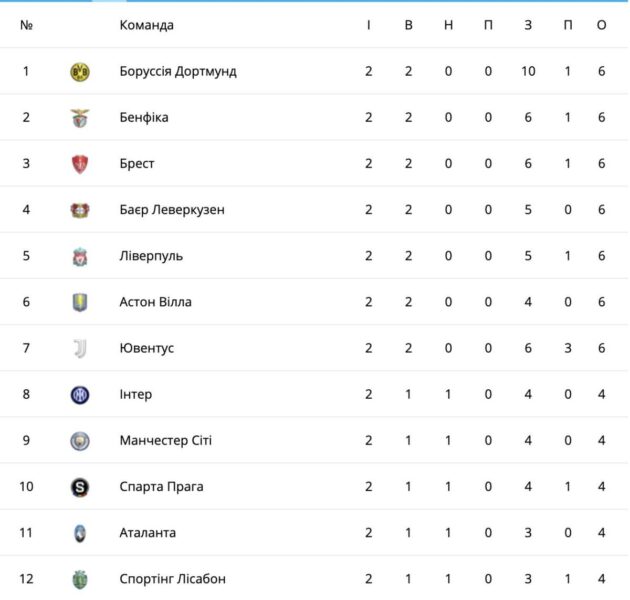Sort by the О points column header
The image size is (630, 600).
tap(601, 25)
